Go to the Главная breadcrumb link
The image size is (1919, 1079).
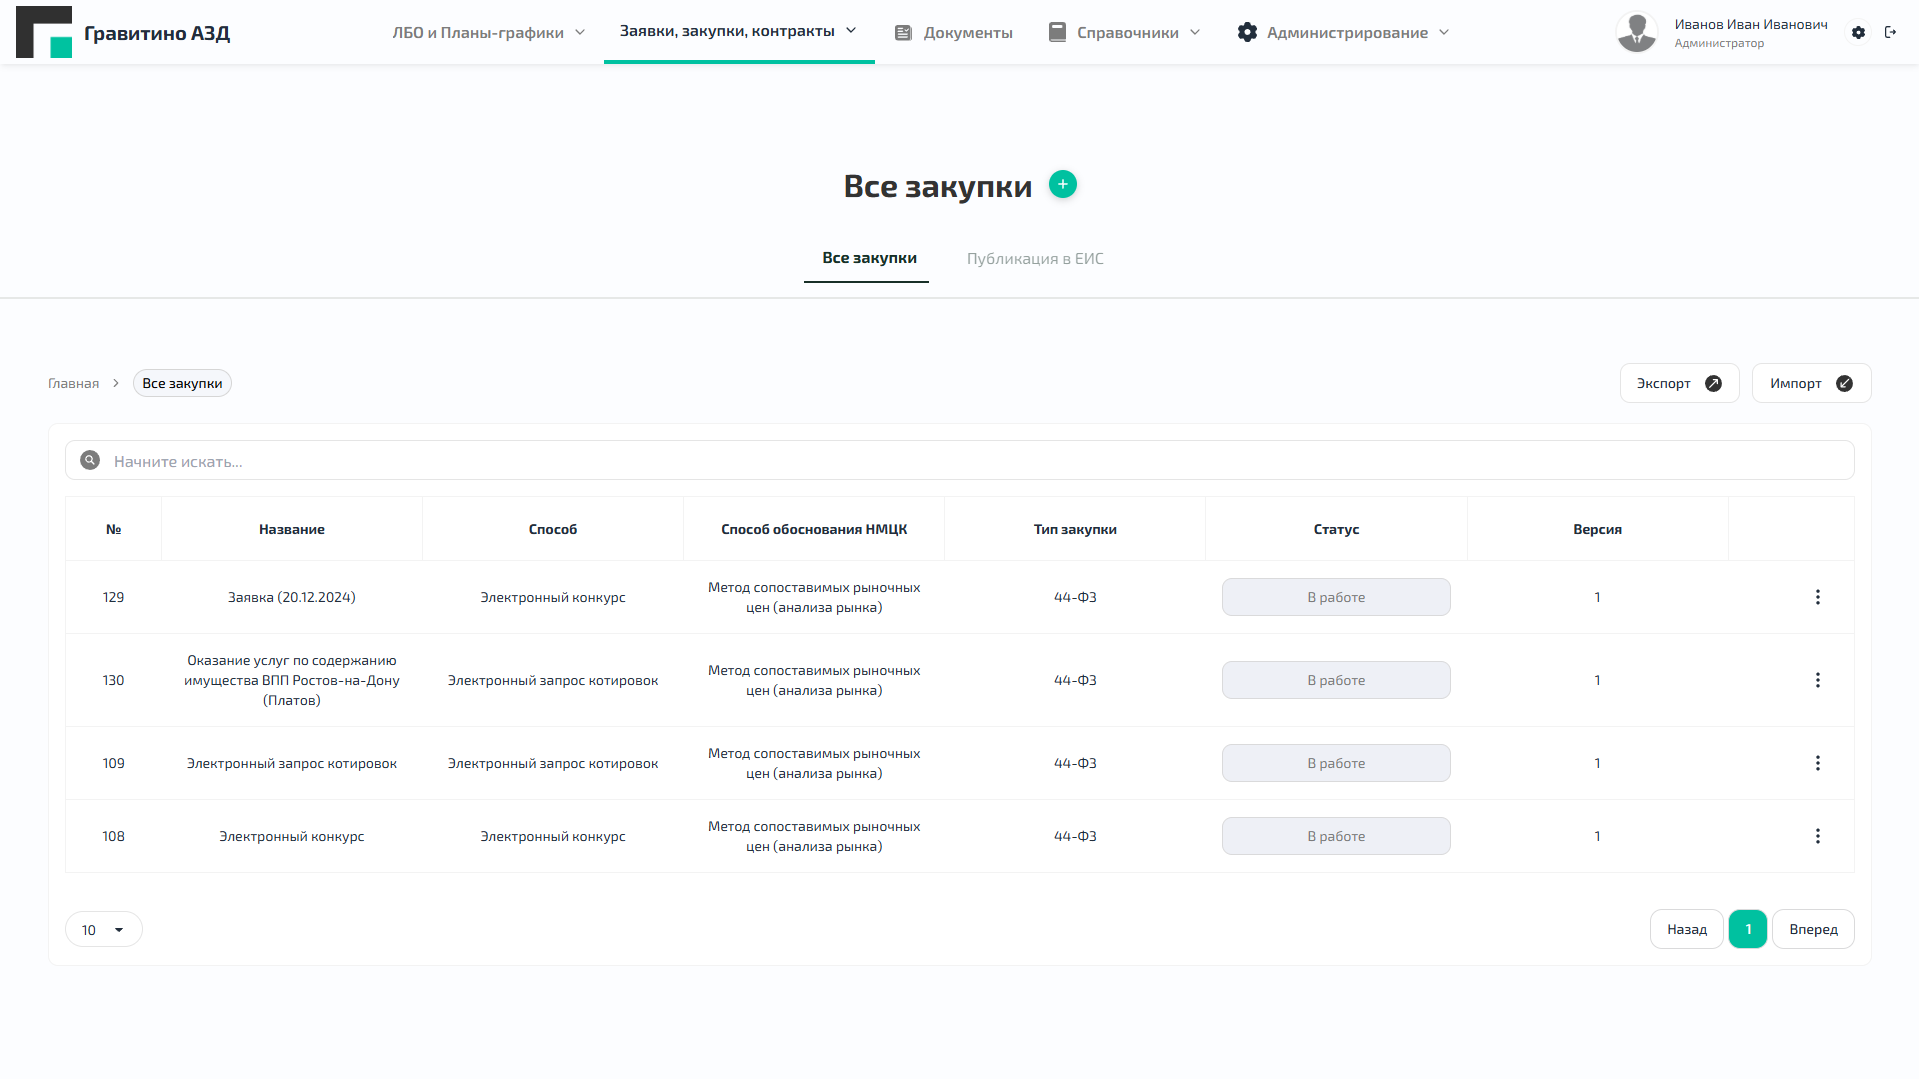coord(74,384)
